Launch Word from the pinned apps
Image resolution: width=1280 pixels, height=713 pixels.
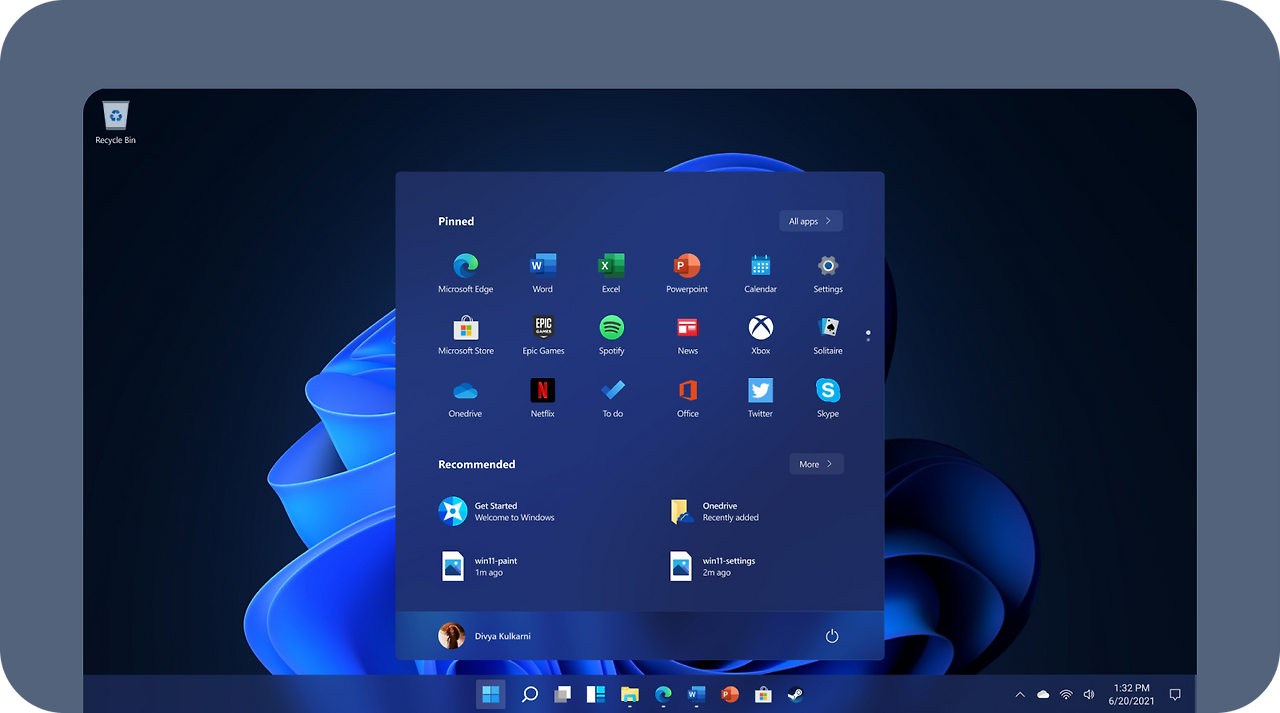[x=542, y=273]
